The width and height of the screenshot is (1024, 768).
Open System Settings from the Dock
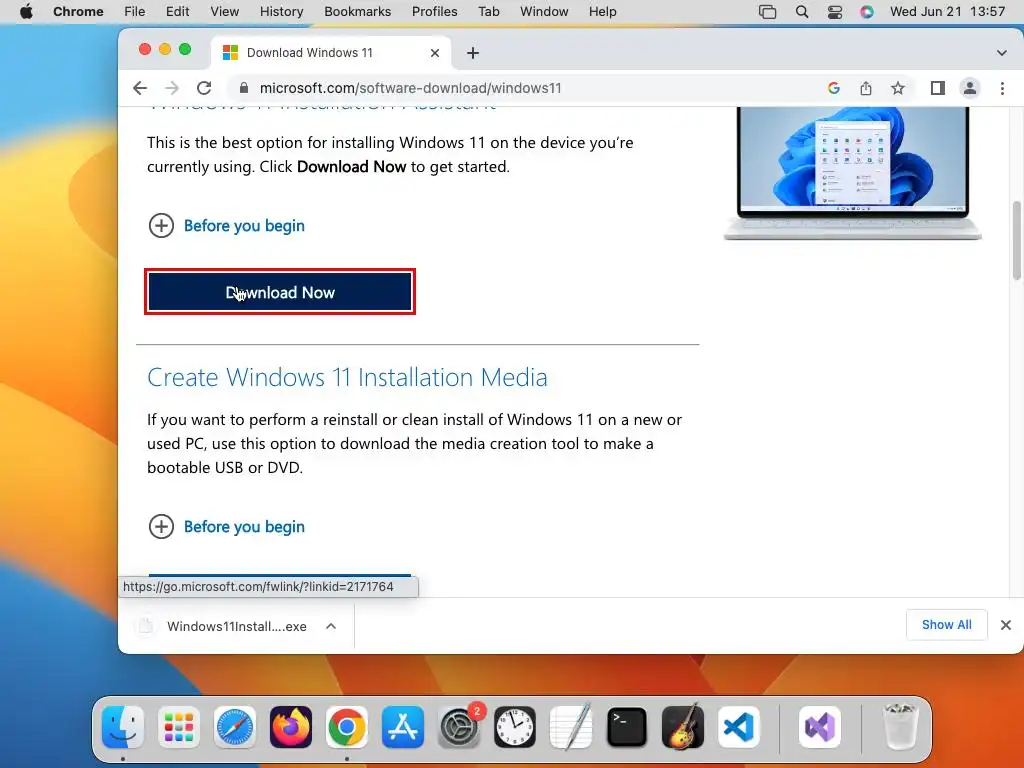click(459, 727)
